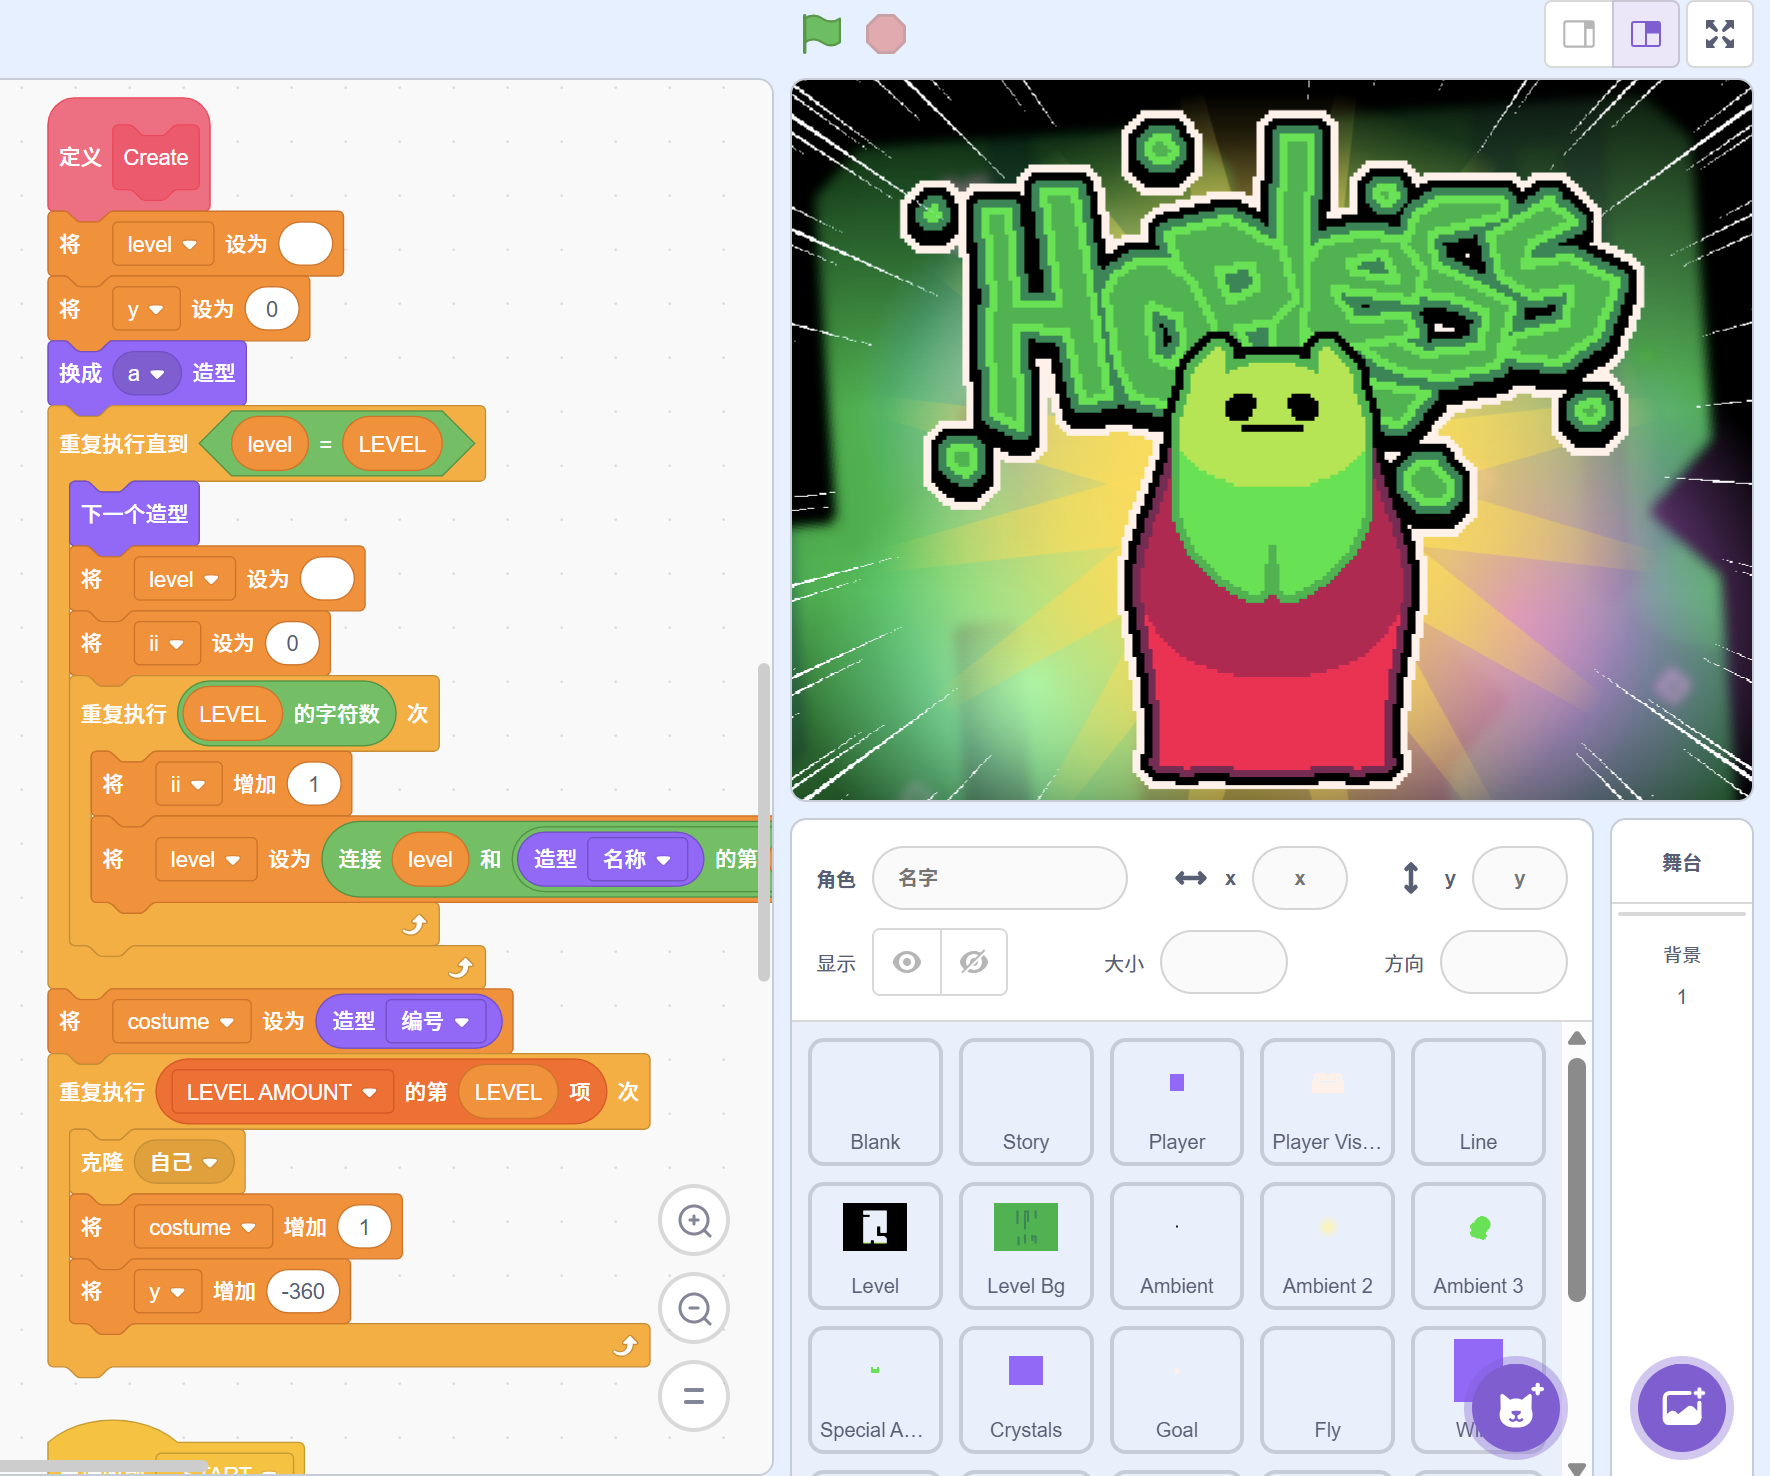Viewport: 1770px width, 1476px height.
Task: Zoom out of the code workspace
Action: point(694,1308)
